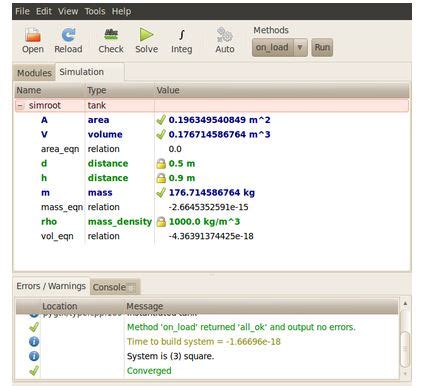Click value 0.5 m for d

[x=182, y=164]
